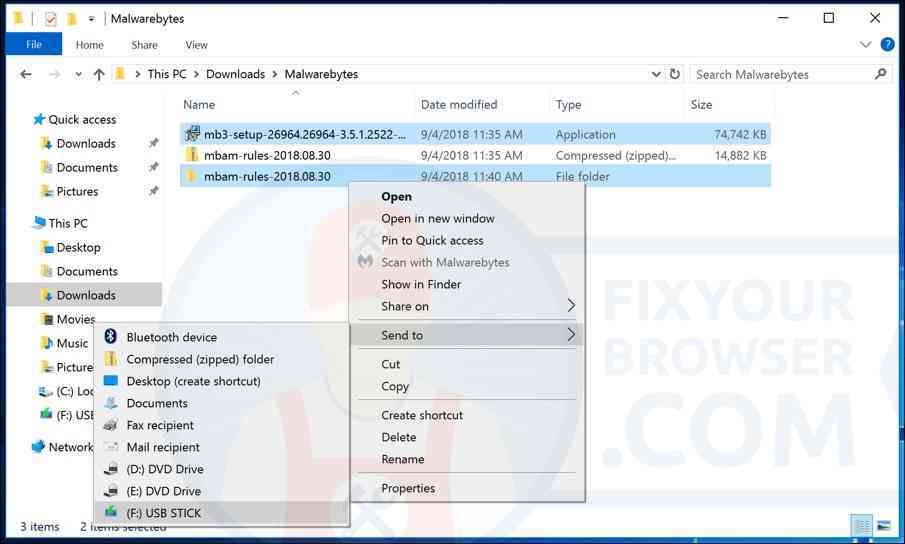Click the (E:) DVD Drive icon
Image resolution: width=905 pixels, height=544 pixels.
point(110,491)
